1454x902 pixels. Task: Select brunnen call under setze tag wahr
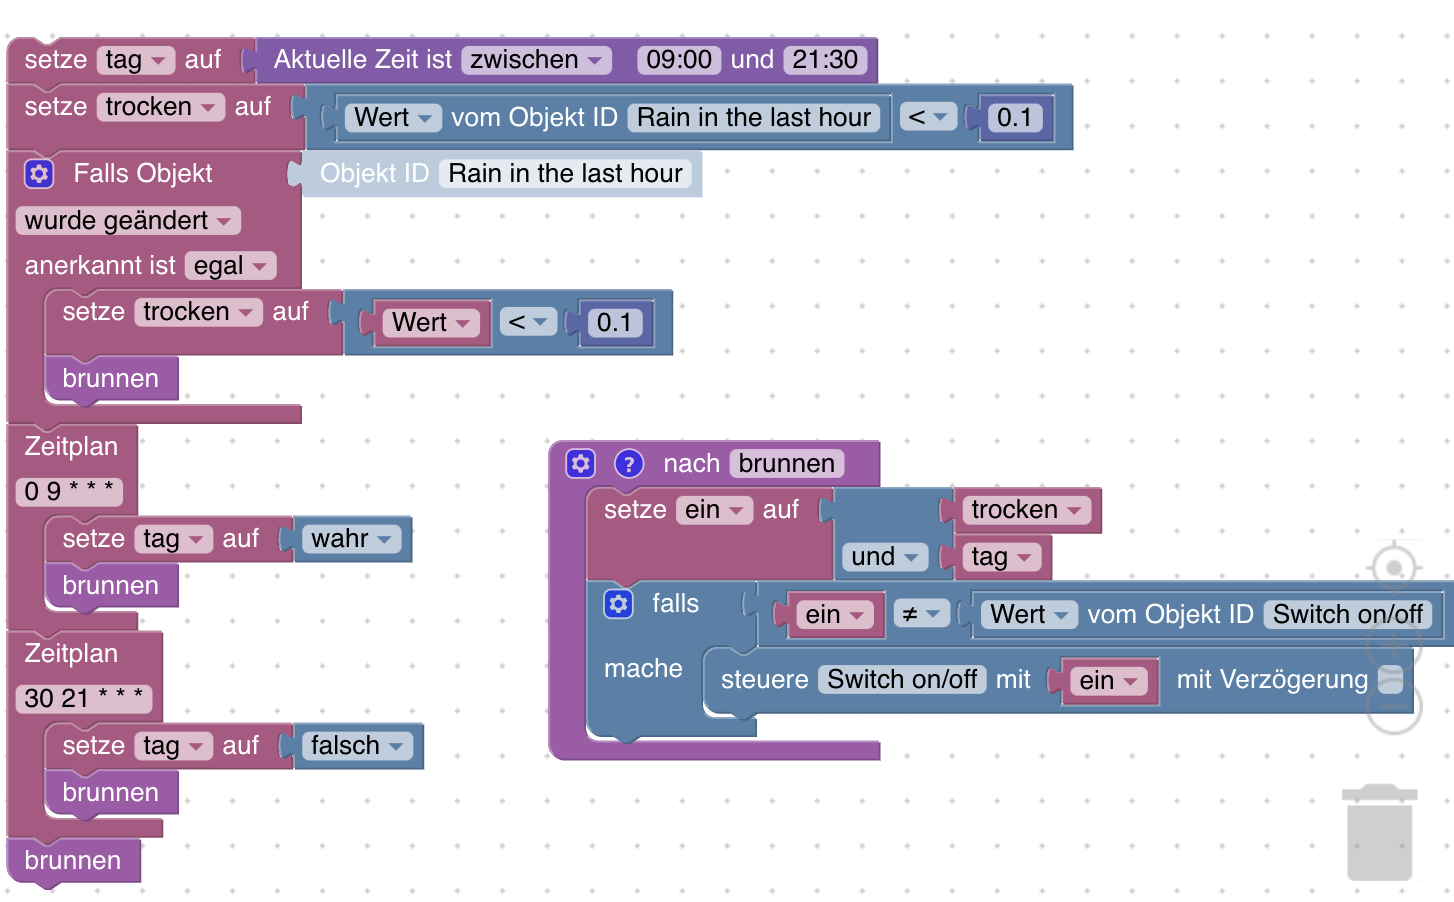[111, 586]
